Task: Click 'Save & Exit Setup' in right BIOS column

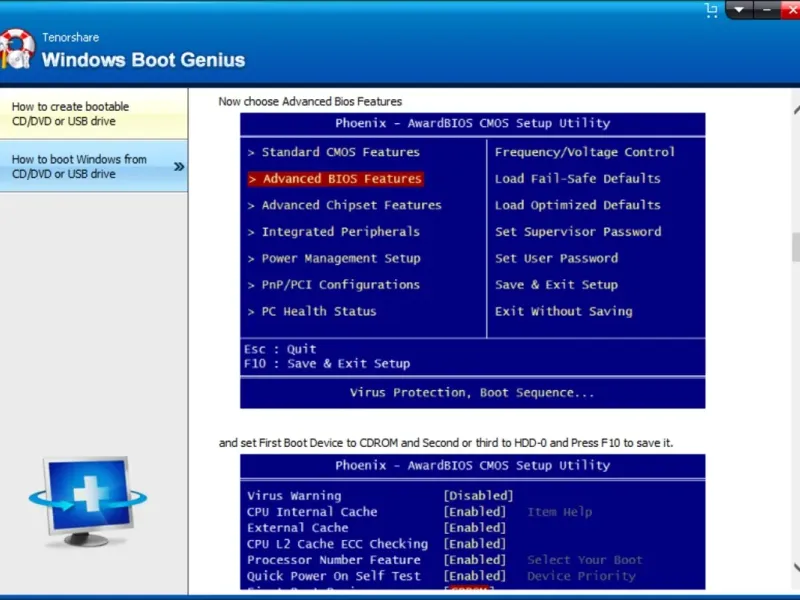Action: click(556, 285)
